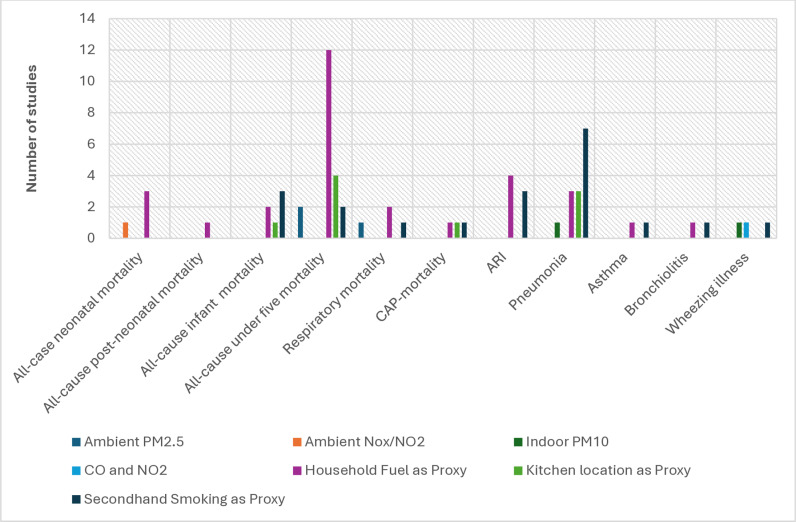Click the Ambient PM2.5 legend color swatch
The image size is (796, 522).
(x=76, y=442)
